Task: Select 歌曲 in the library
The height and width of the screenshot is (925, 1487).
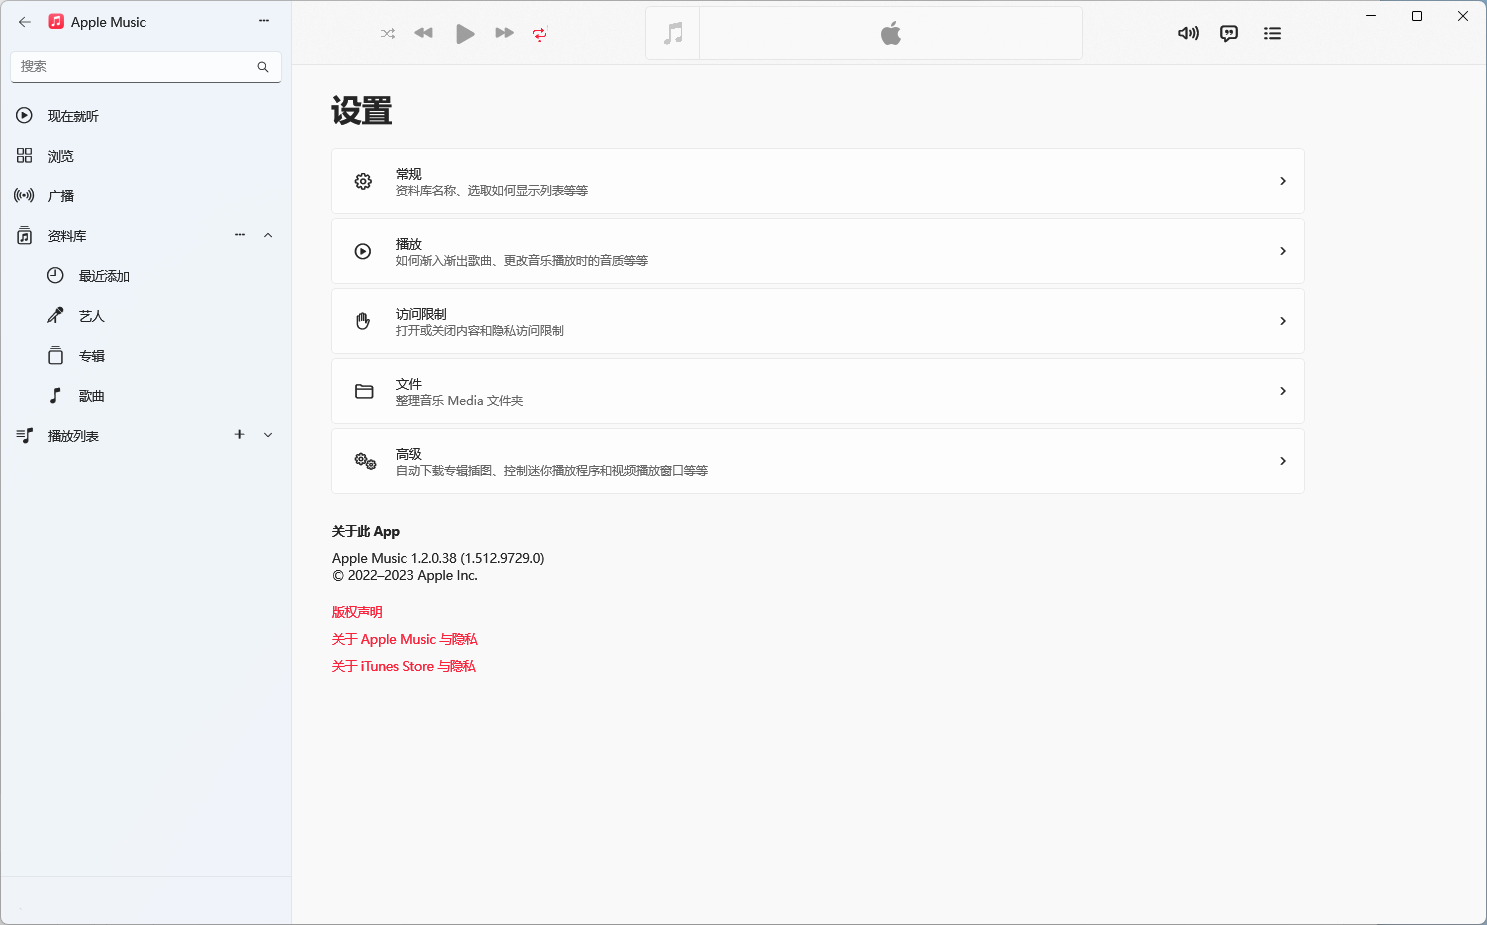Action: click(91, 396)
